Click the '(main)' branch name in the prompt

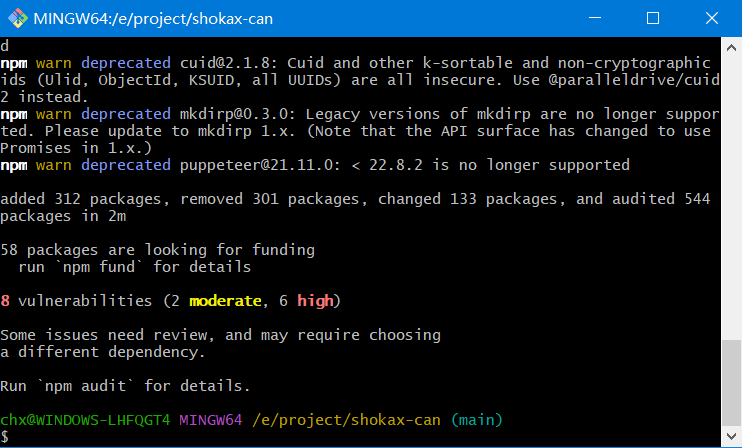pyautogui.click(x=477, y=420)
